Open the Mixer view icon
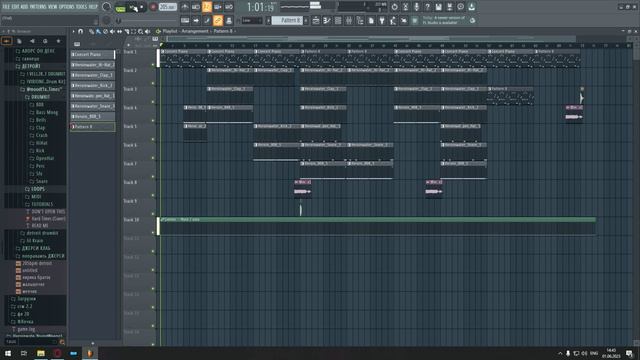This screenshot has height=360, width=640. pyautogui.click(x=349, y=20)
